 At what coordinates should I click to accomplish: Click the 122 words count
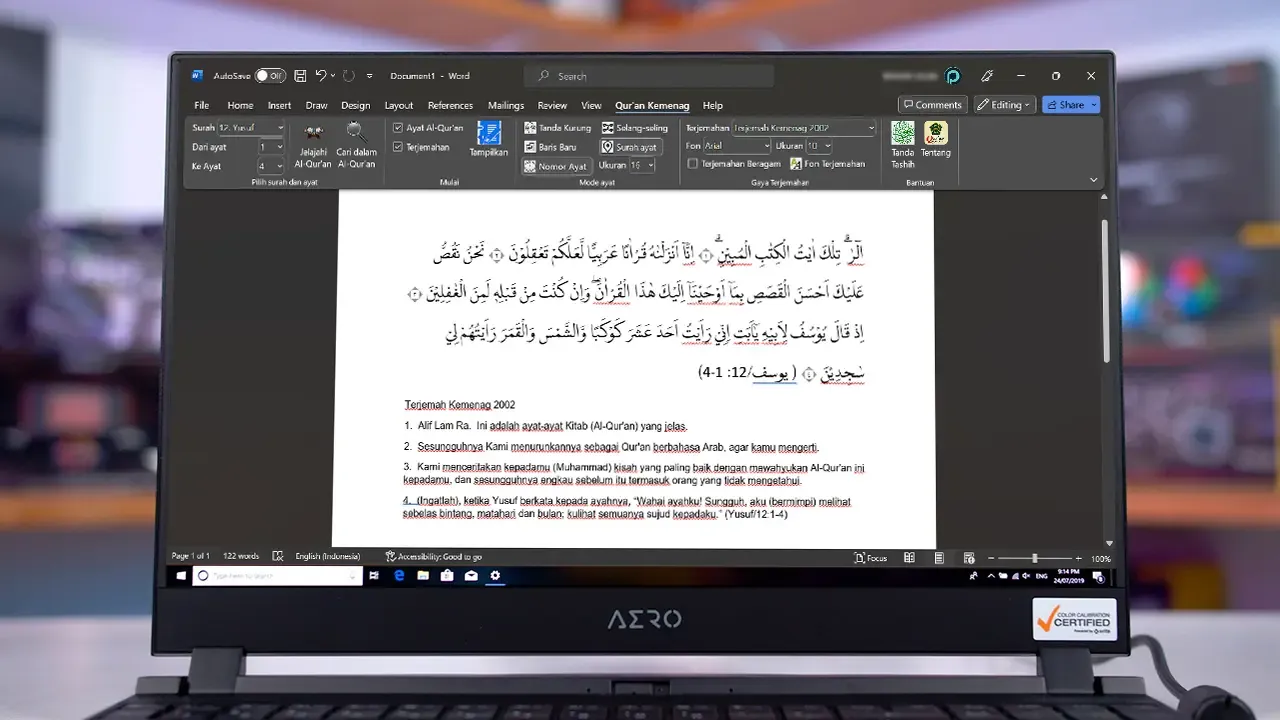pos(241,557)
